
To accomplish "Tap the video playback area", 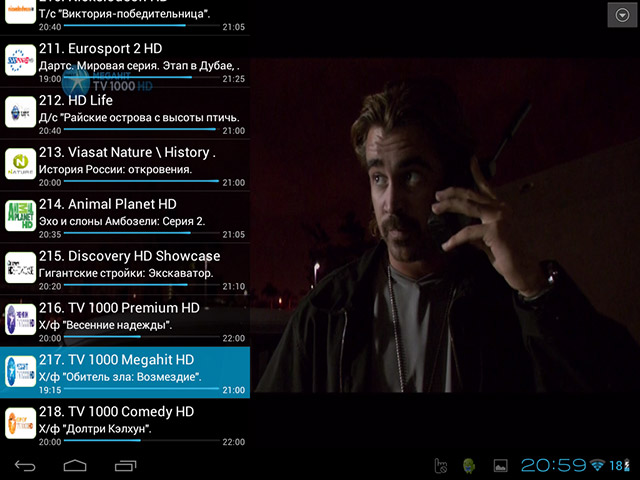I will pyautogui.click(x=444, y=225).
